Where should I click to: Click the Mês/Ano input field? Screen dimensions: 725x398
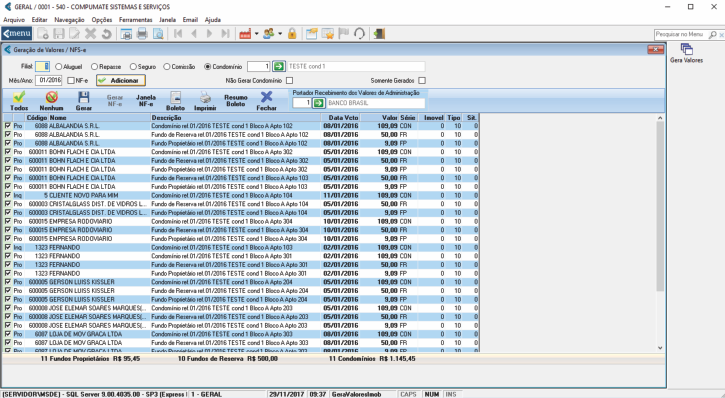(x=49, y=80)
